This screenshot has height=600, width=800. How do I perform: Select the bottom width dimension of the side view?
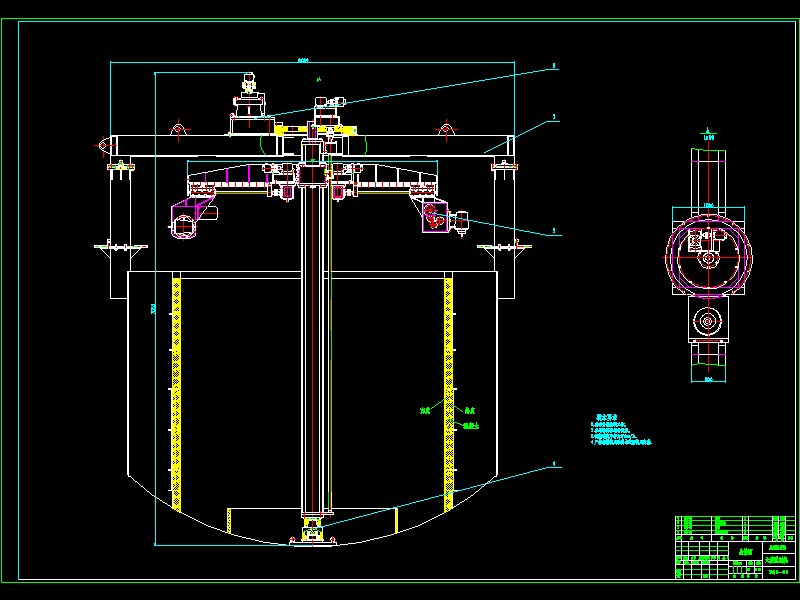pyautogui.click(x=708, y=379)
